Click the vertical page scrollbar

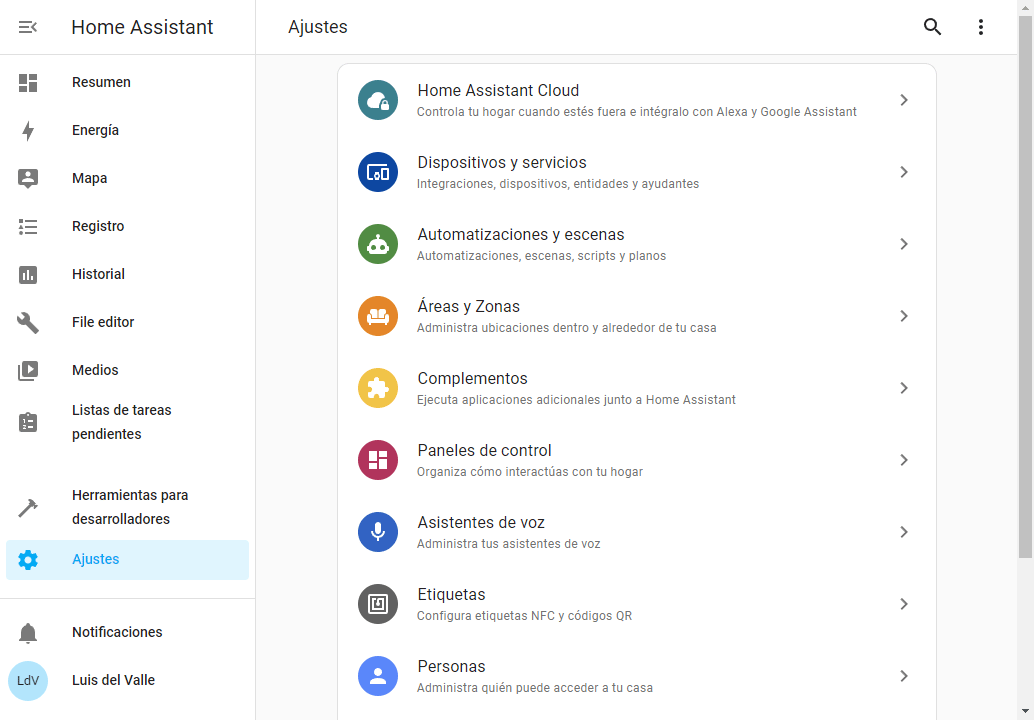pyautogui.click(x=1025, y=280)
